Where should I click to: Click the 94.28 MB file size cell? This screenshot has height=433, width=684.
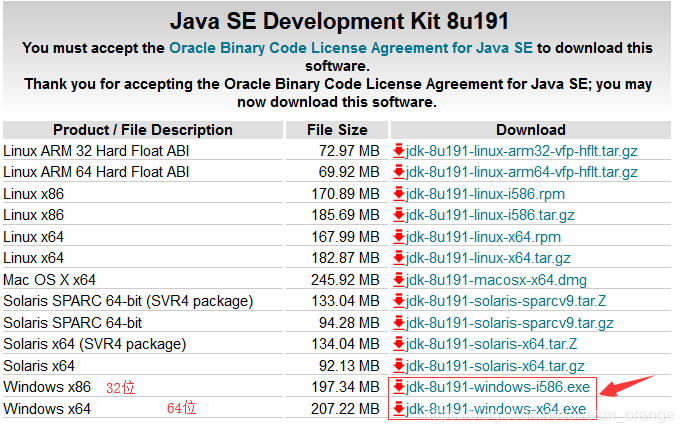pyautogui.click(x=349, y=323)
